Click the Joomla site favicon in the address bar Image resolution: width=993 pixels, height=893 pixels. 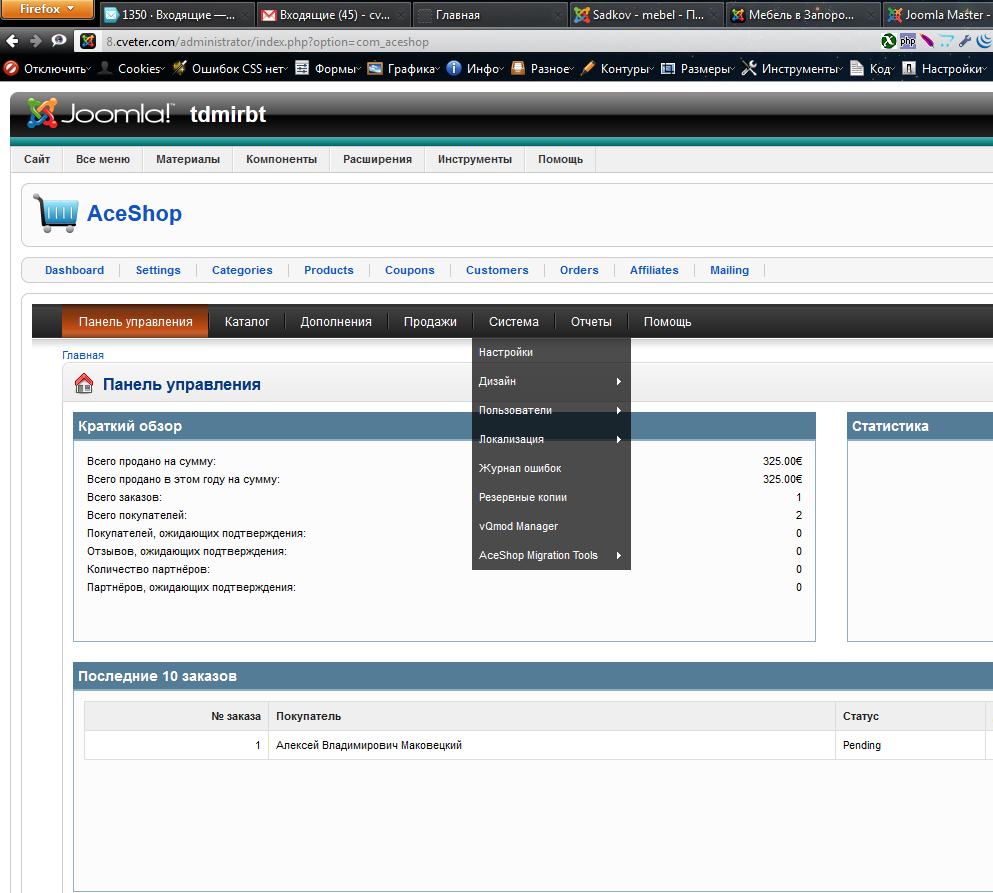coord(88,41)
